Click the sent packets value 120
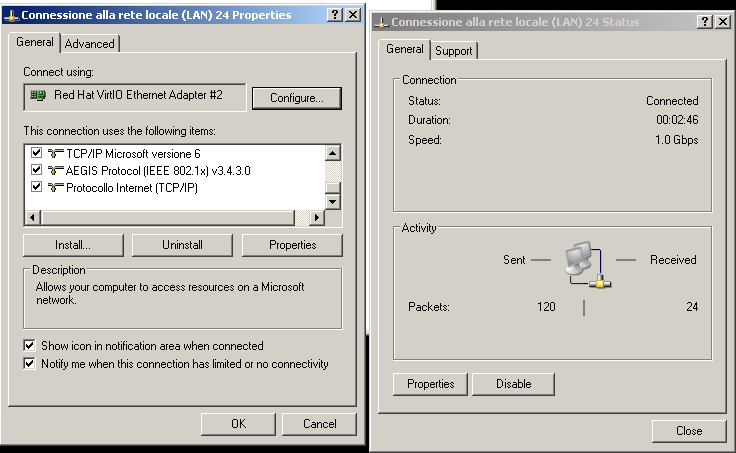736x453 pixels. [x=546, y=307]
